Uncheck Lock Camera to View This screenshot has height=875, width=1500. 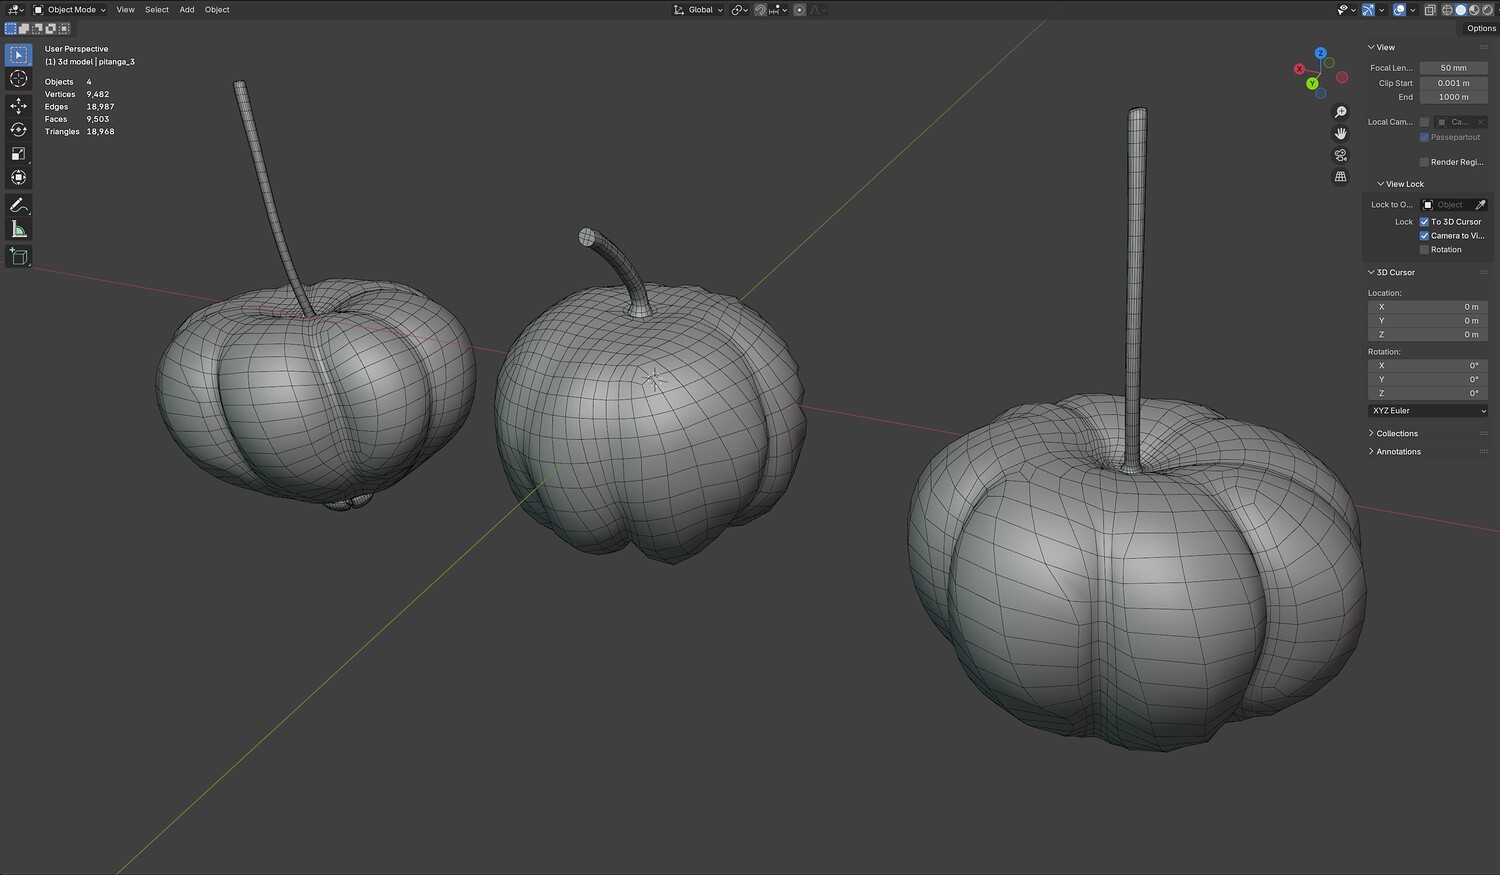(x=1424, y=236)
